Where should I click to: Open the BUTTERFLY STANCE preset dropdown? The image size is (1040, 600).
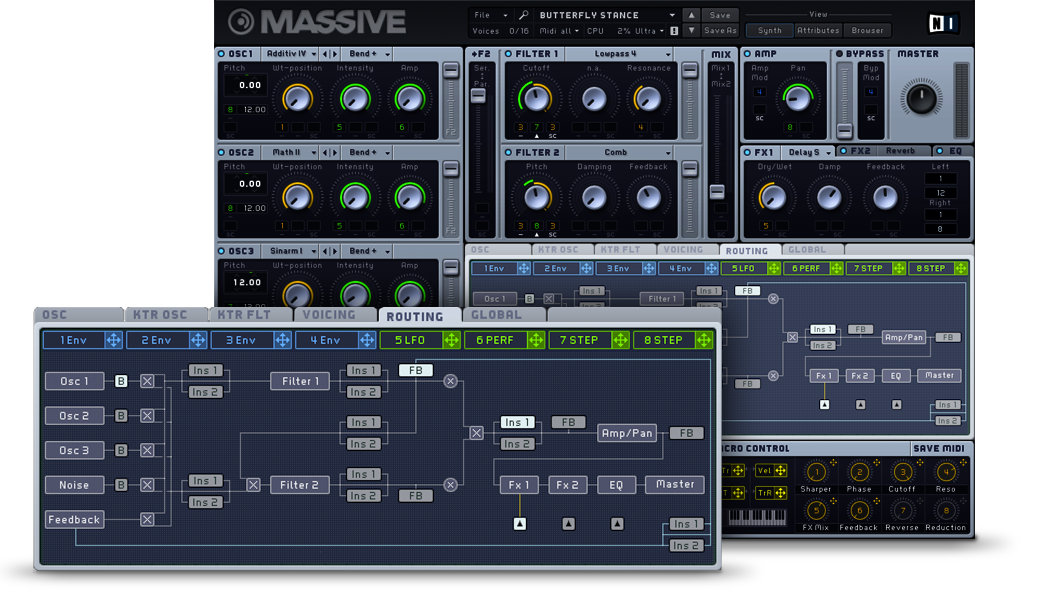(x=606, y=15)
